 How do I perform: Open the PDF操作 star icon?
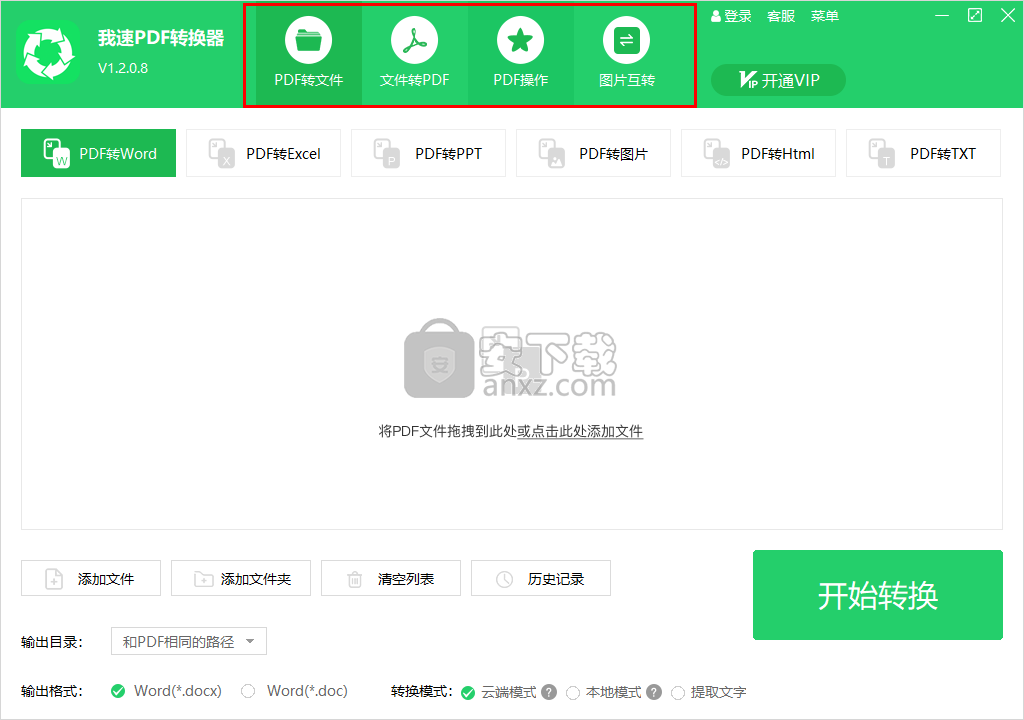point(520,41)
